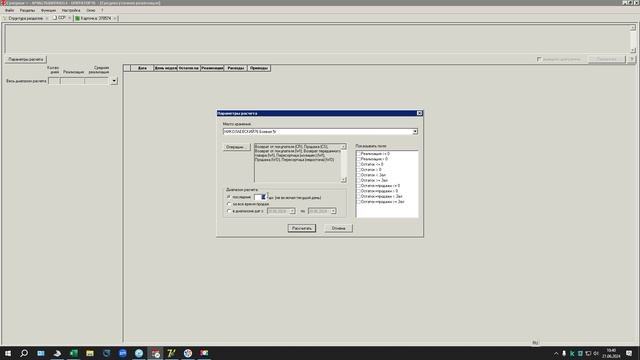The width and height of the screenshot is (640, 360).
Task: Check Остаток <= 0 option
Action: tap(358, 164)
